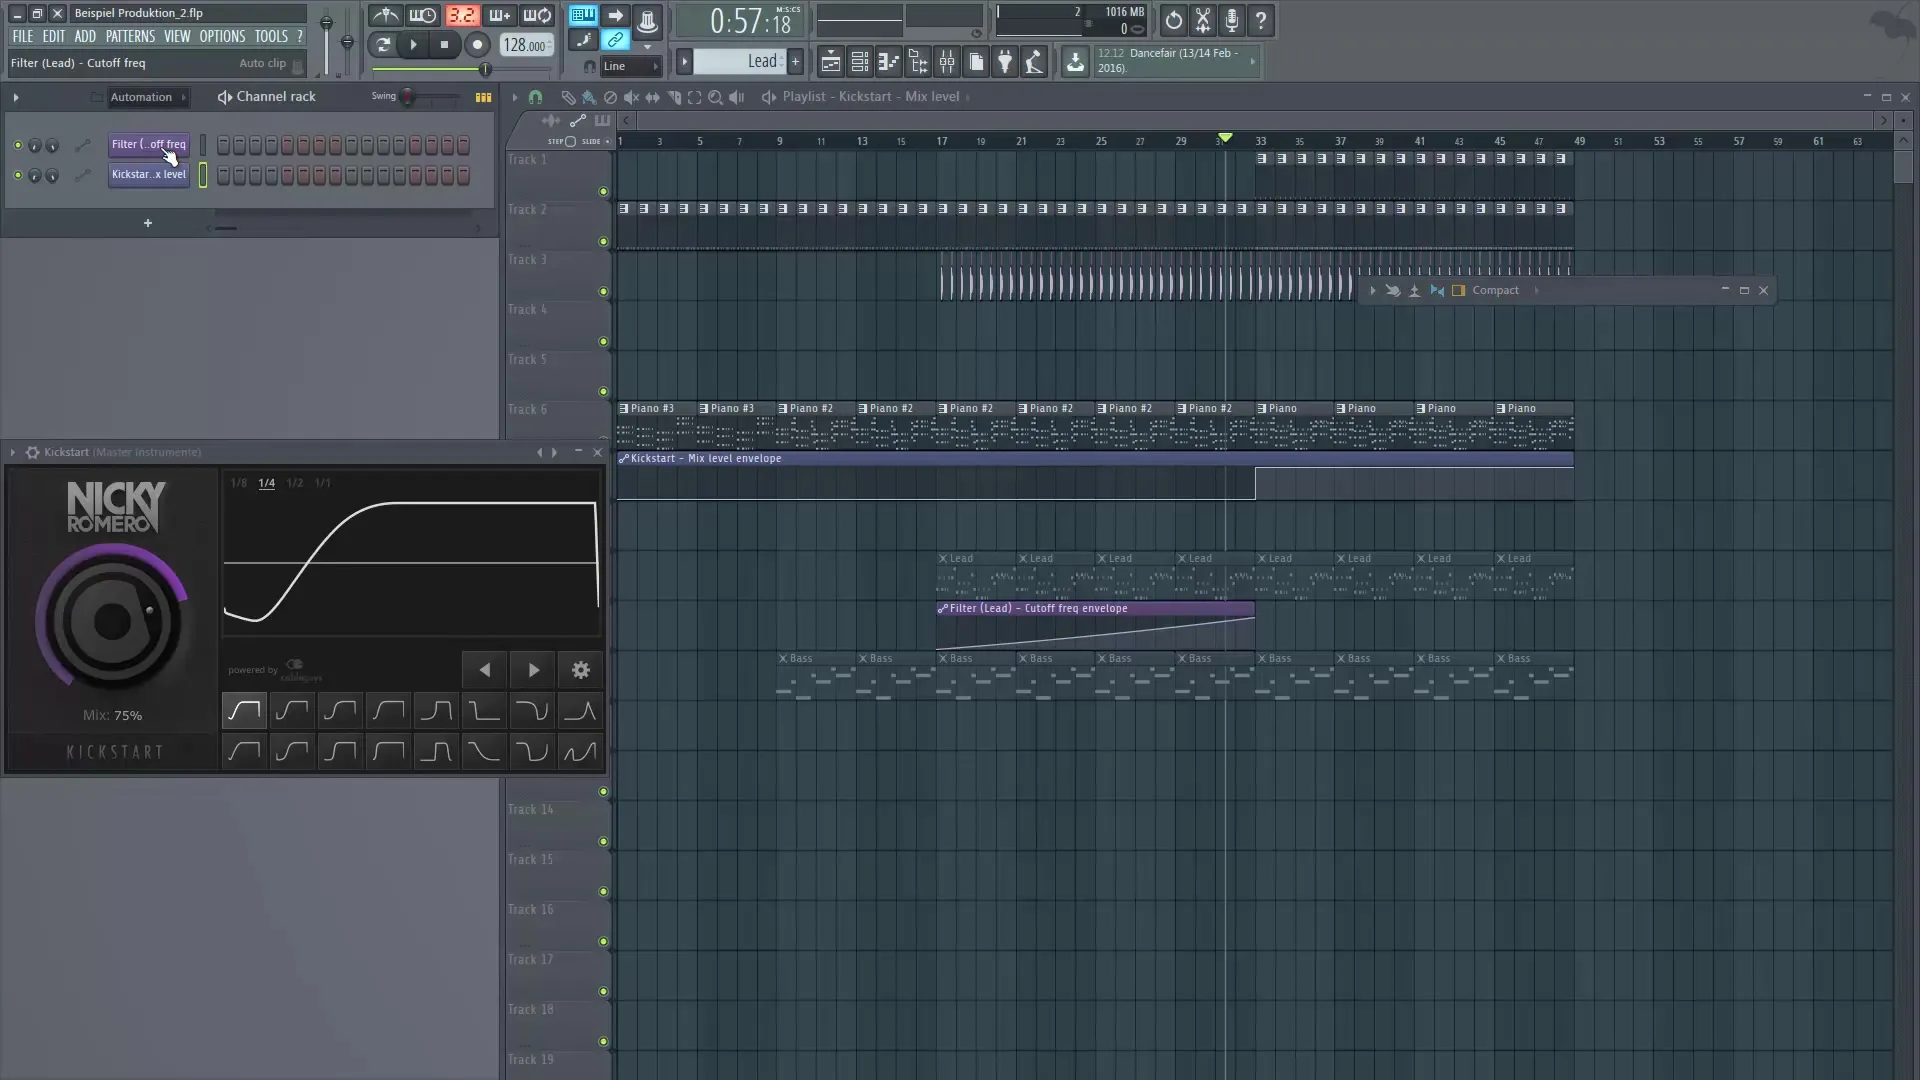Viewport: 1920px width, 1080px height.
Task: Select the 1/2 rate in Kickstart
Action: point(294,483)
